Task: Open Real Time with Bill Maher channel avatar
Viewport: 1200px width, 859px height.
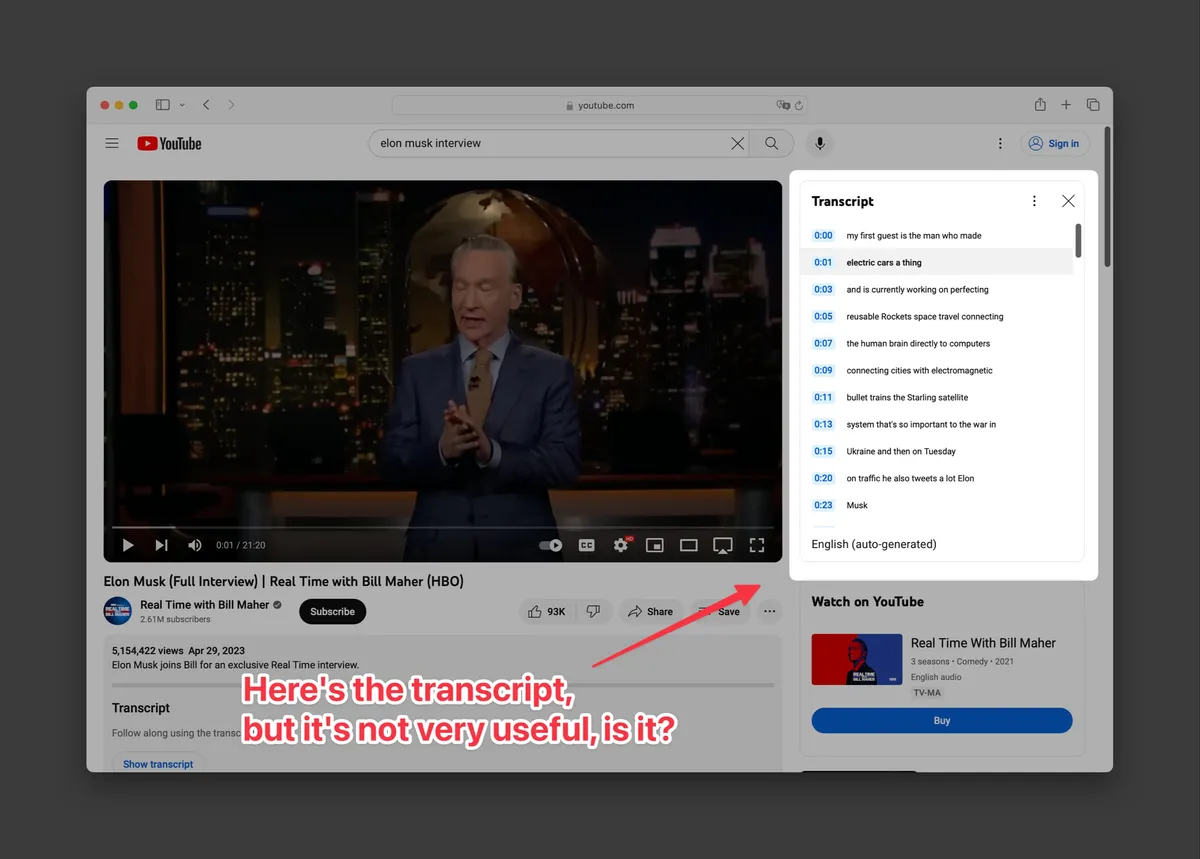Action: click(x=118, y=611)
